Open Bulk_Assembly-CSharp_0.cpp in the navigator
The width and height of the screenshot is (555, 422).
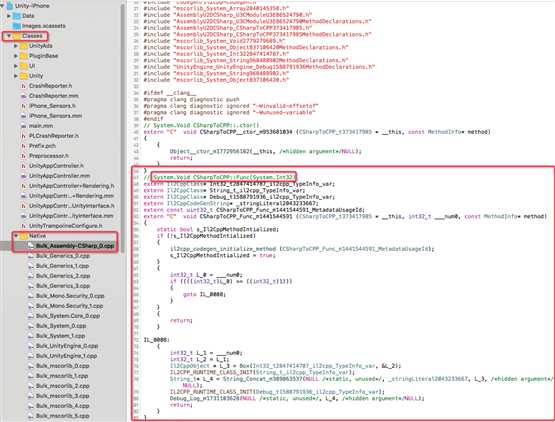pos(75,245)
